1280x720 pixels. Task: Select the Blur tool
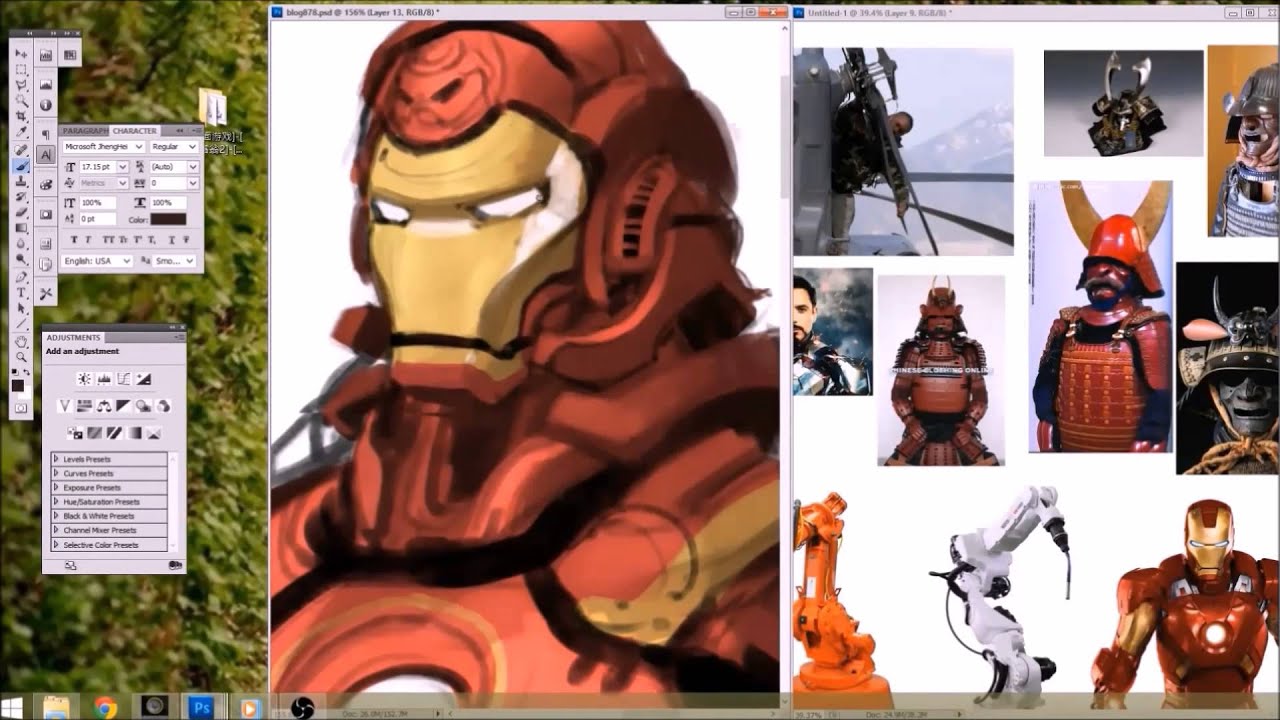[x=21, y=243]
